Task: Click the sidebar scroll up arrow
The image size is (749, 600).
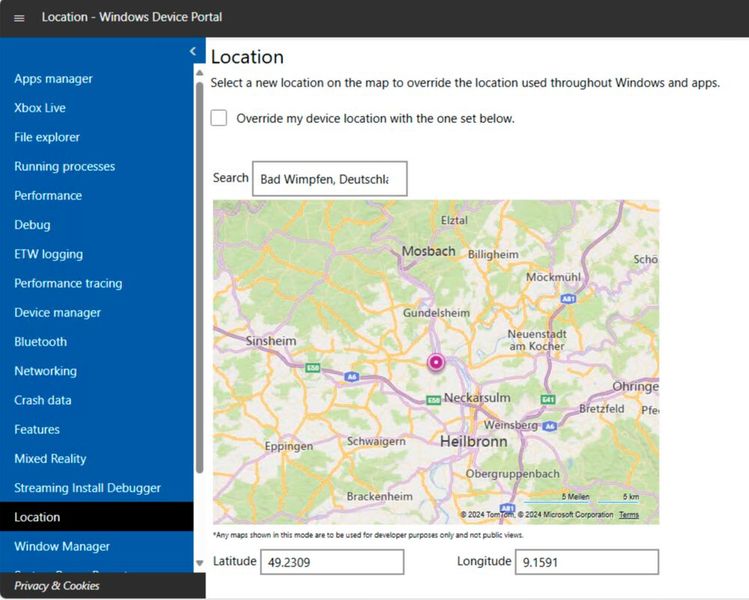Action: pyautogui.click(x=200, y=73)
